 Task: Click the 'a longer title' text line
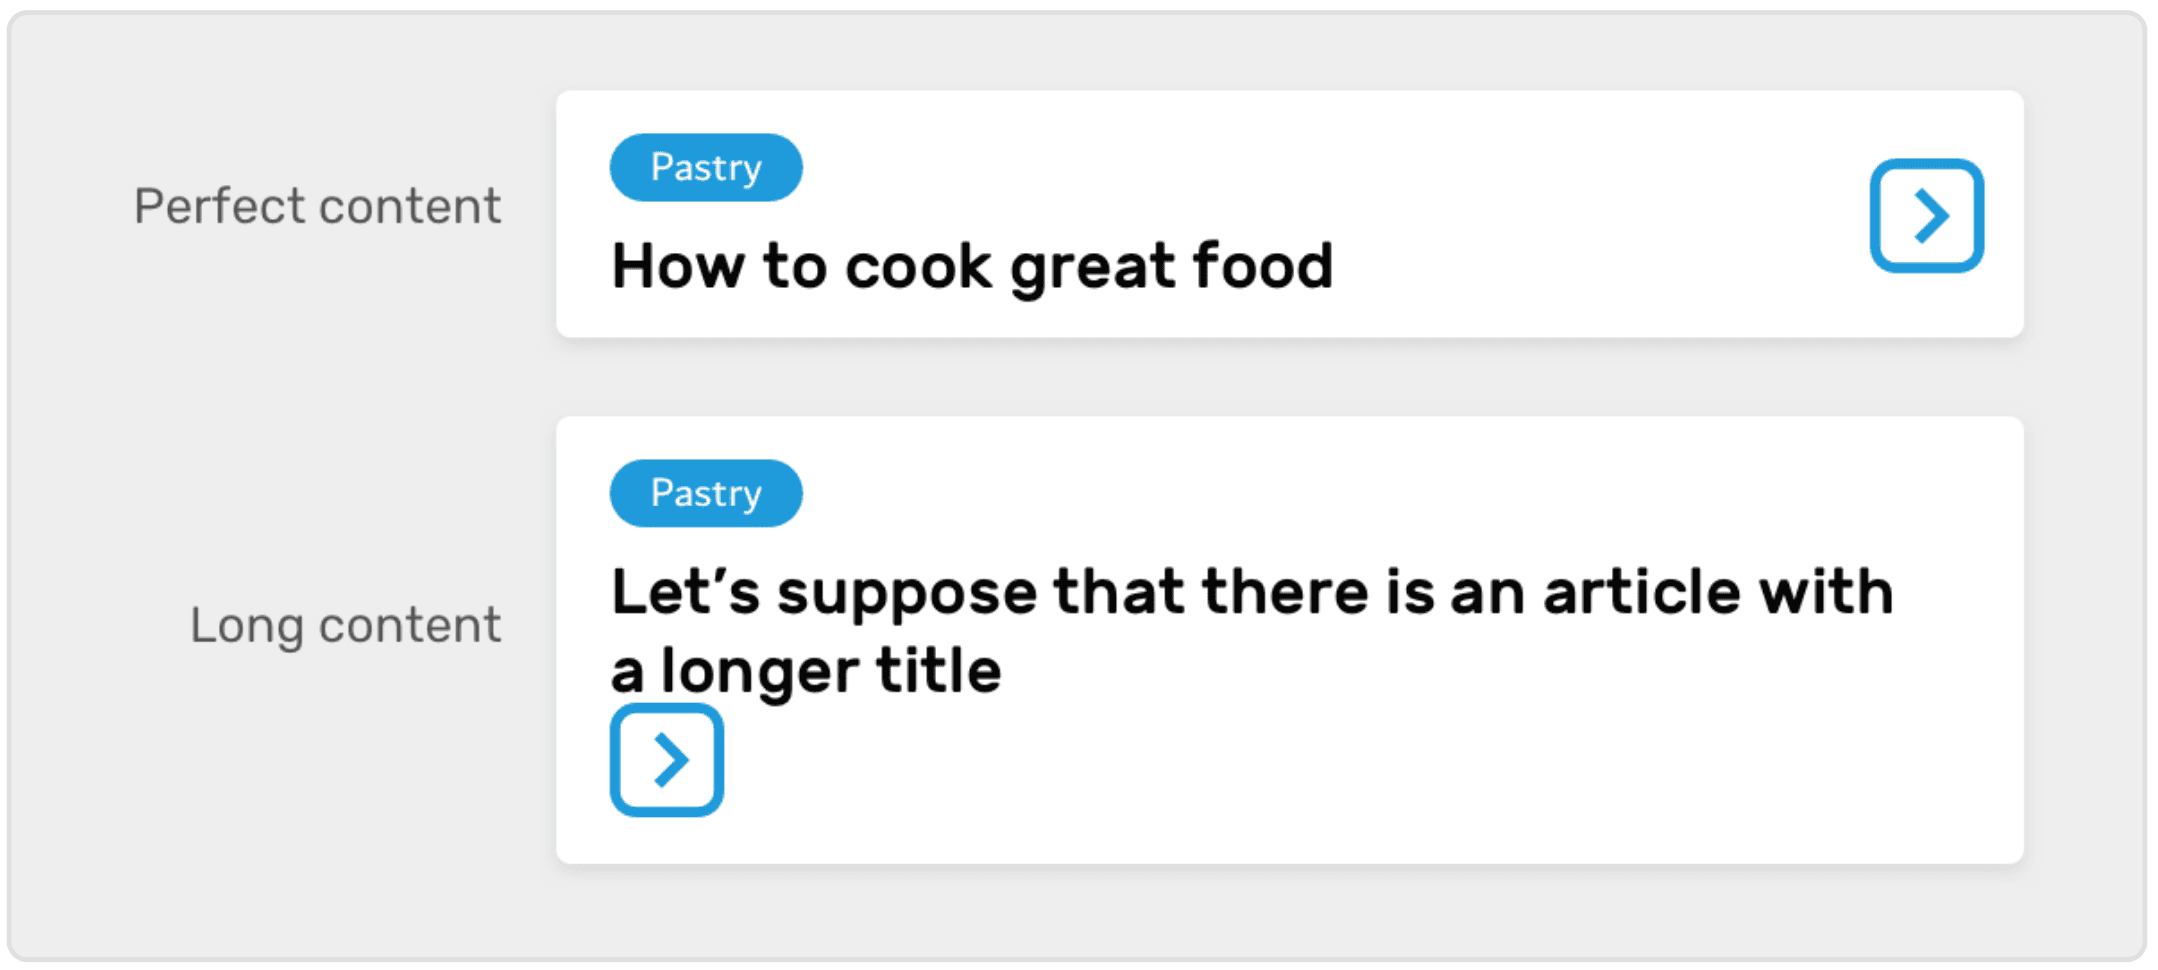pos(806,669)
